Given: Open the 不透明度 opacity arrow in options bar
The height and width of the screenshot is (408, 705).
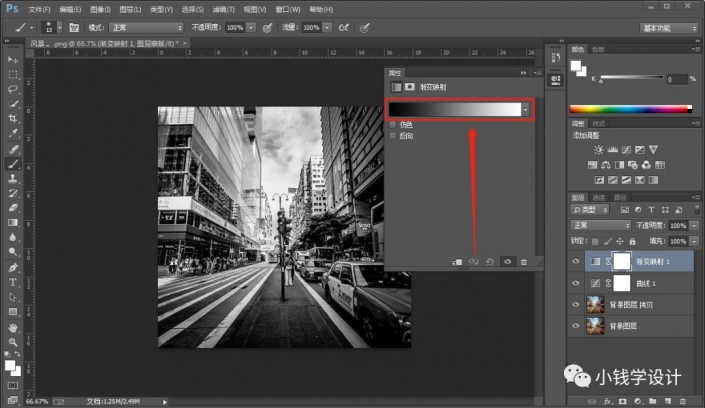Looking at the screenshot, I should tap(251, 28).
